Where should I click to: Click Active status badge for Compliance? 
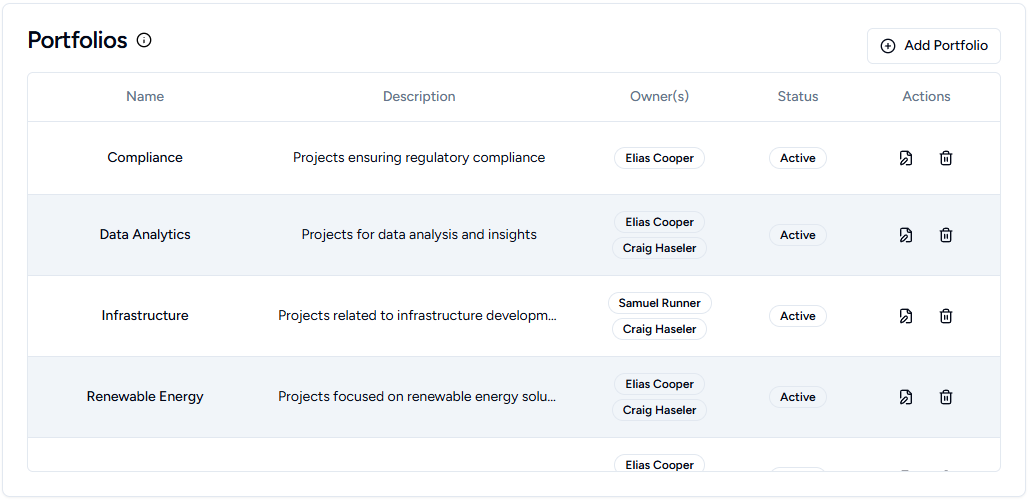(797, 158)
